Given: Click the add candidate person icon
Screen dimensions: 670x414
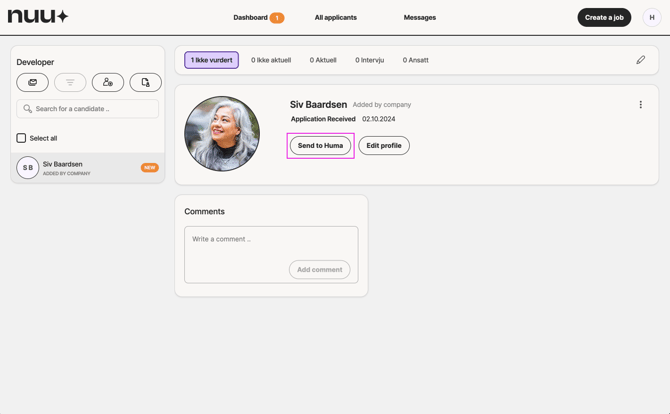Looking at the screenshot, I should (x=108, y=82).
